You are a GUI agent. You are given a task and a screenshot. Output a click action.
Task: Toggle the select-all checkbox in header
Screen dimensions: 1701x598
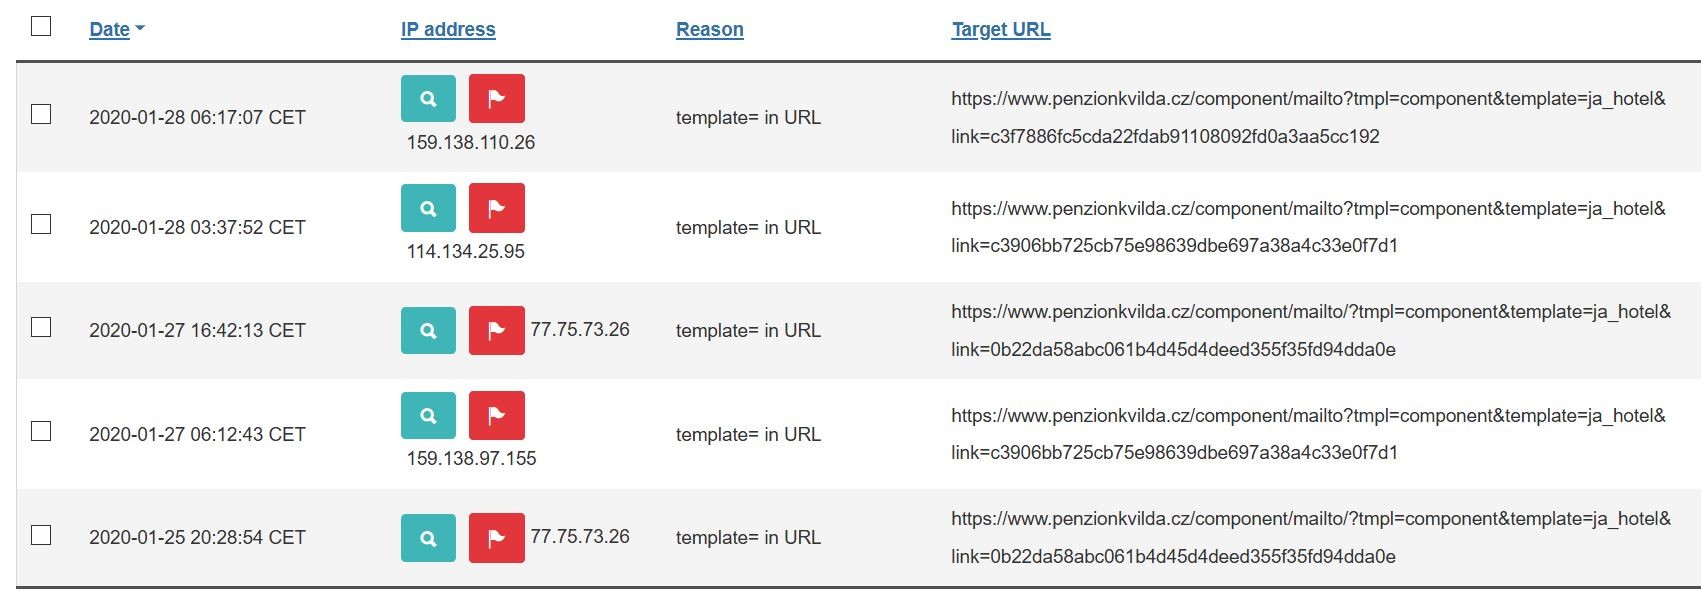tap(41, 26)
